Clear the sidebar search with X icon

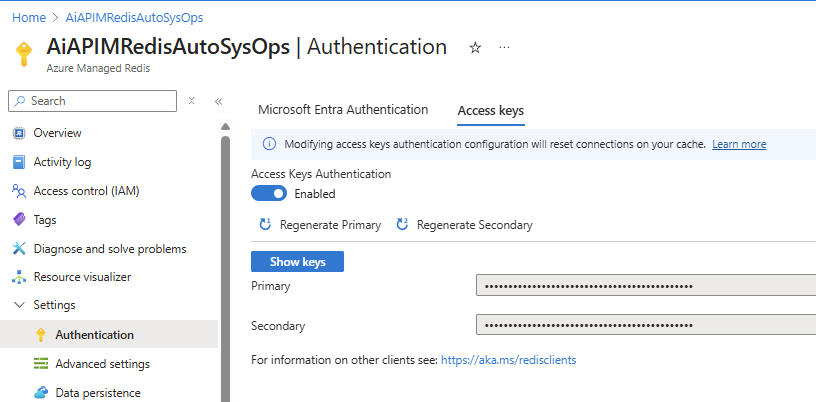pos(192,100)
